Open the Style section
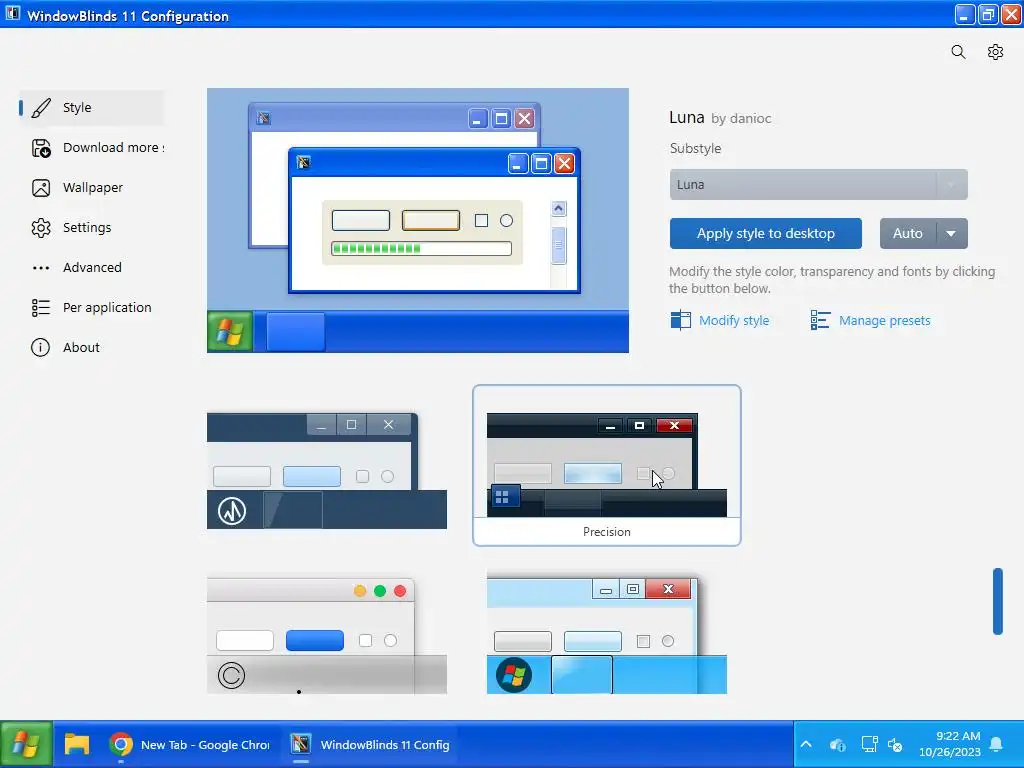 click(91, 108)
